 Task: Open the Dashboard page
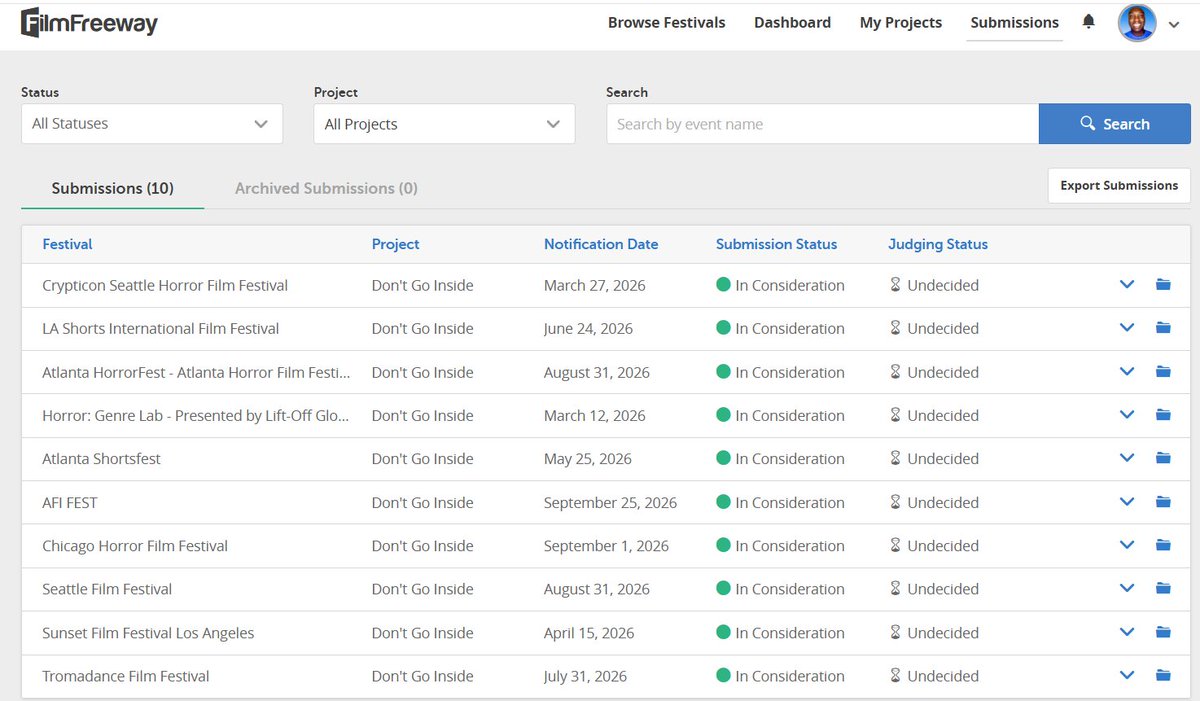[x=792, y=22]
